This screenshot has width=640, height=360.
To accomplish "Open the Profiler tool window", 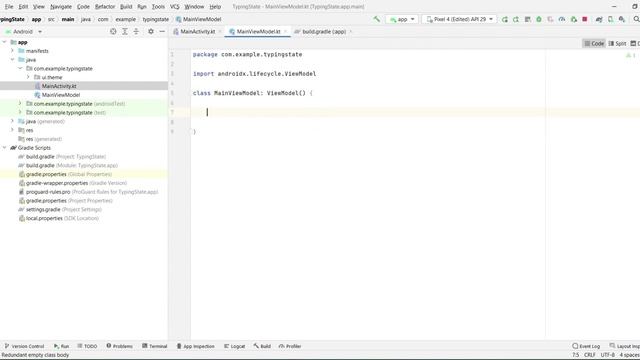I will 290,346.
